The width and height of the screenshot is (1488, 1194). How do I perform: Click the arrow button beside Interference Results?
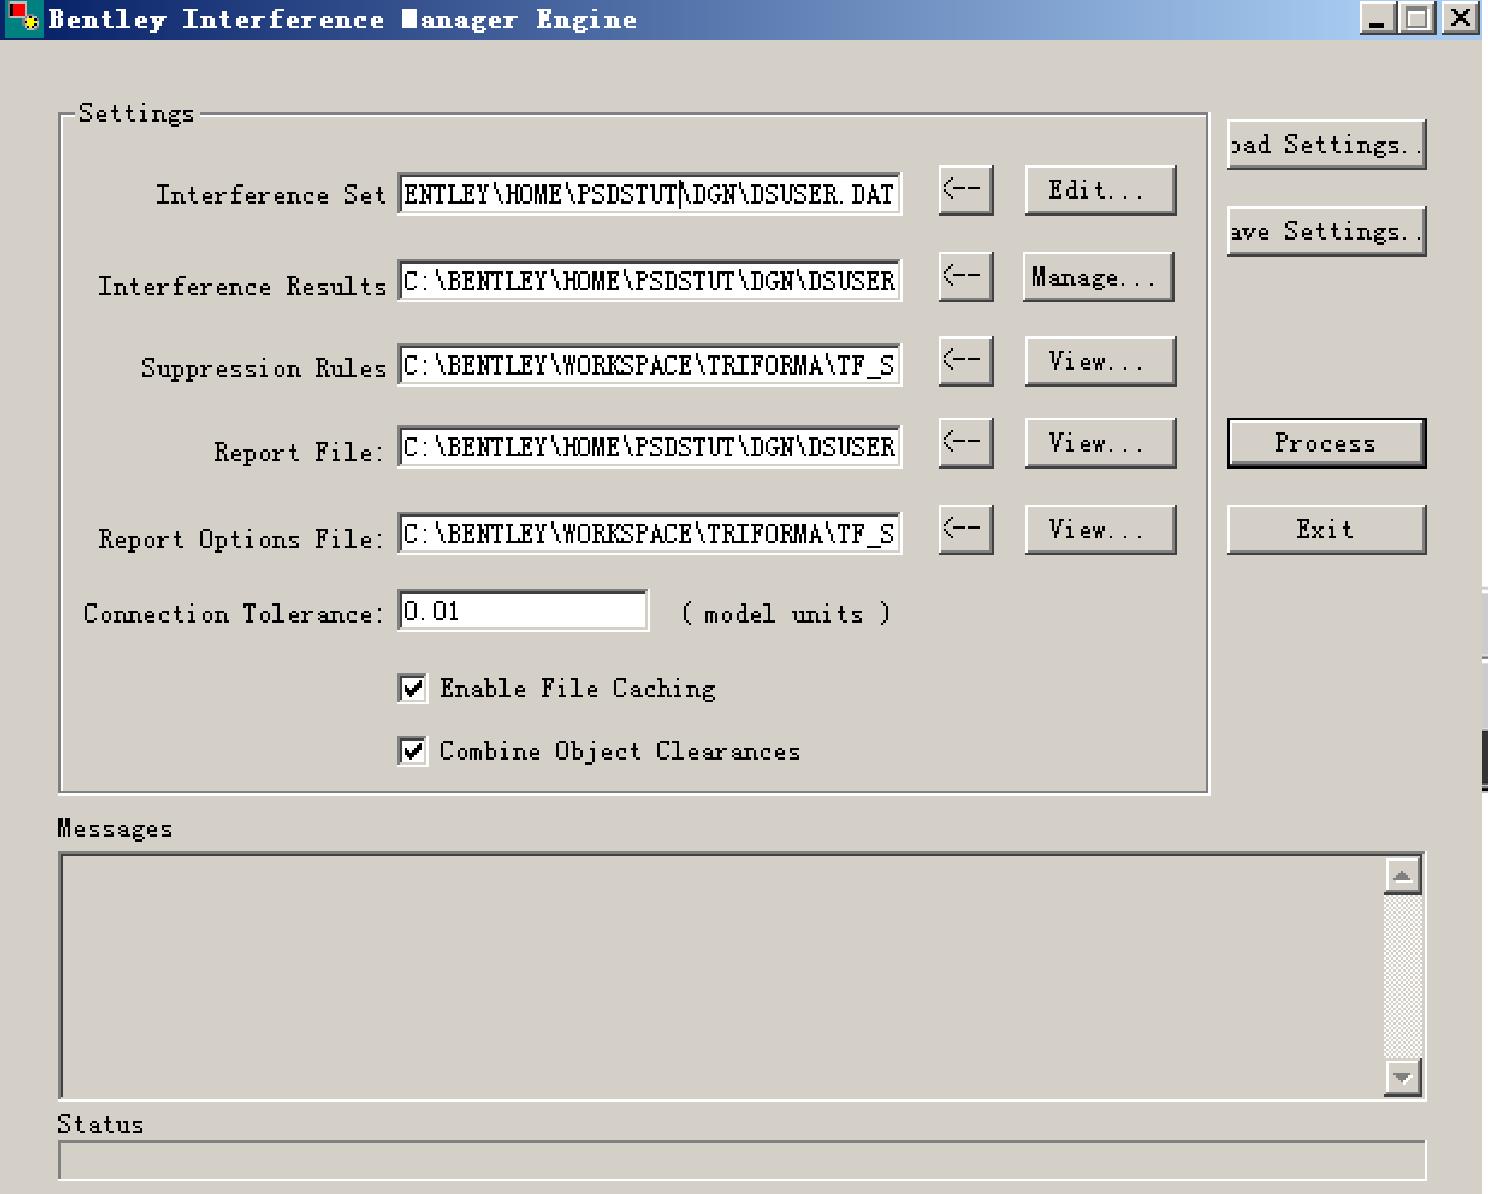tap(966, 276)
